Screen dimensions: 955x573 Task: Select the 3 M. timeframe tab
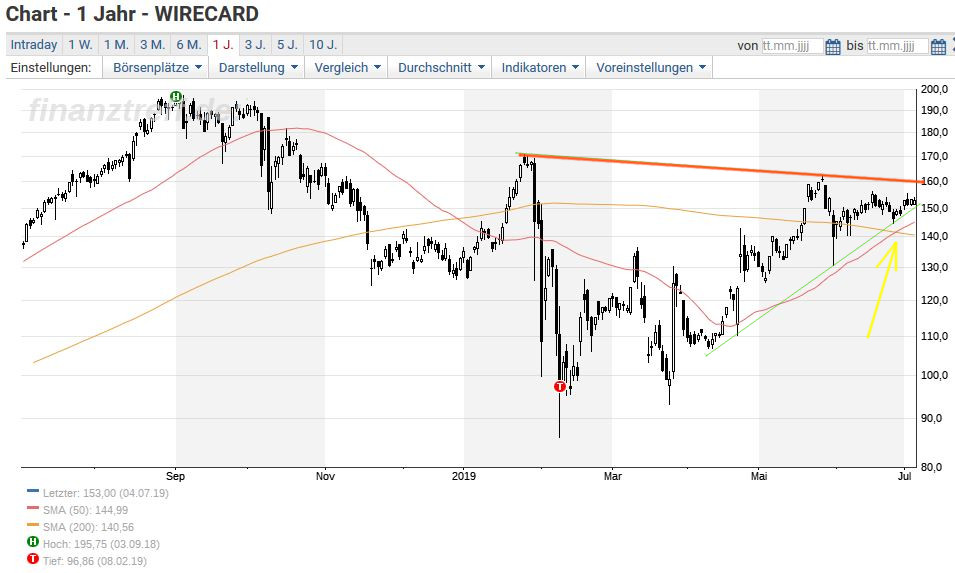(x=152, y=45)
